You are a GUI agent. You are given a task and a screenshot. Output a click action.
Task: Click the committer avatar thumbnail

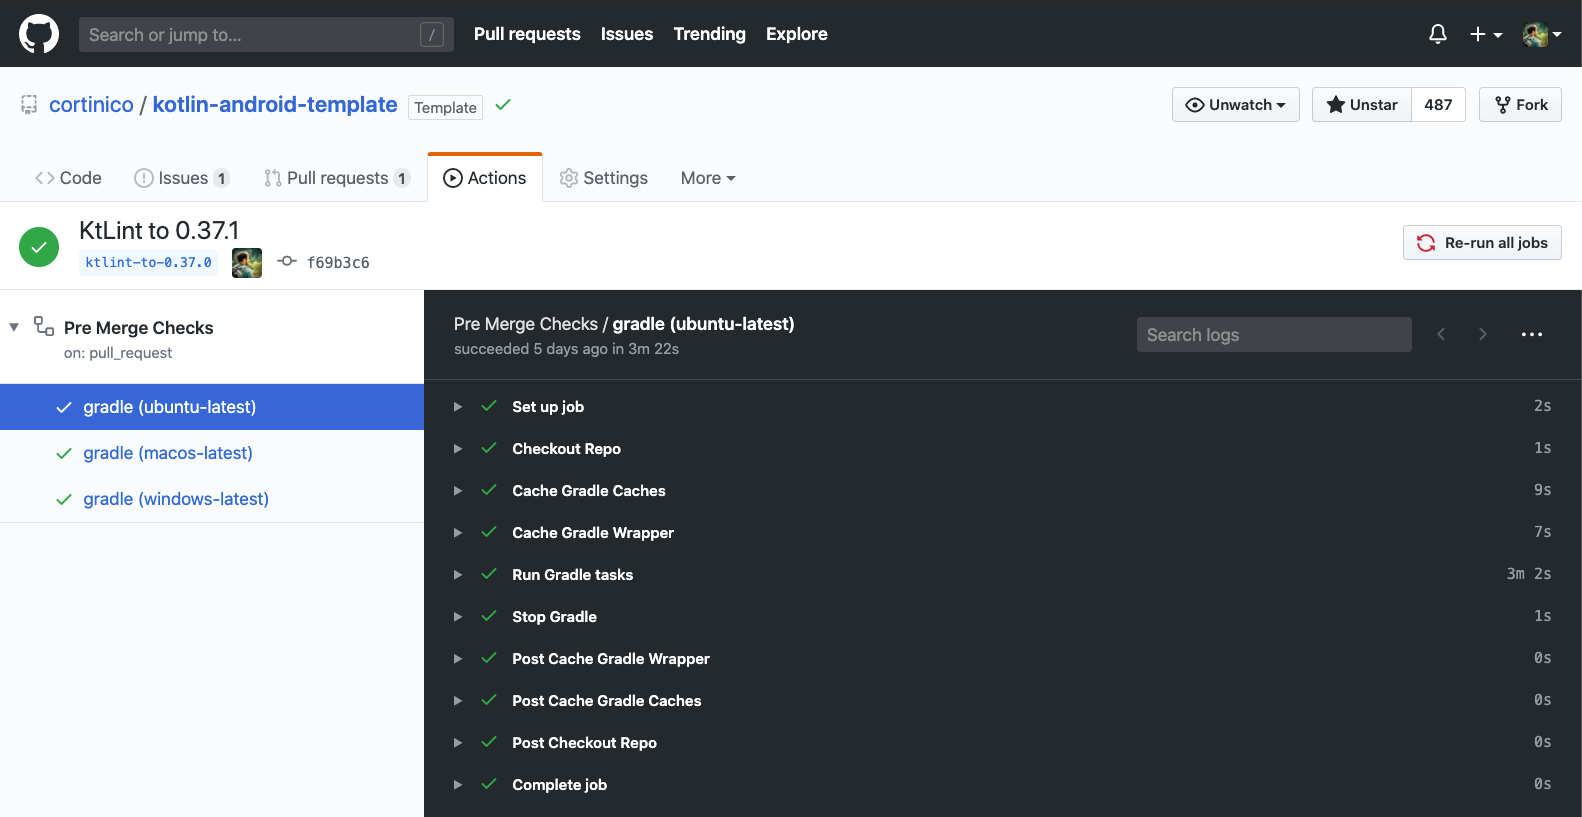[x=247, y=263]
